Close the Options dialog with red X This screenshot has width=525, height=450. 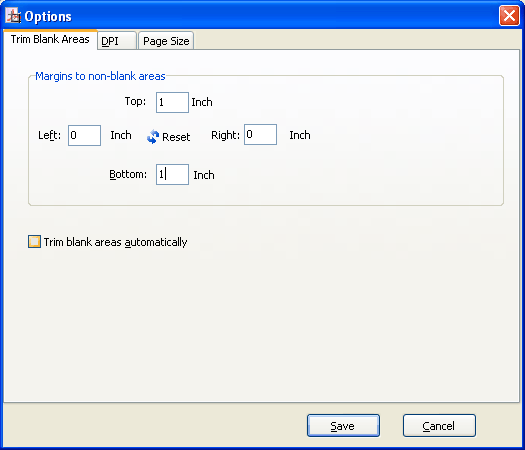click(x=509, y=16)
